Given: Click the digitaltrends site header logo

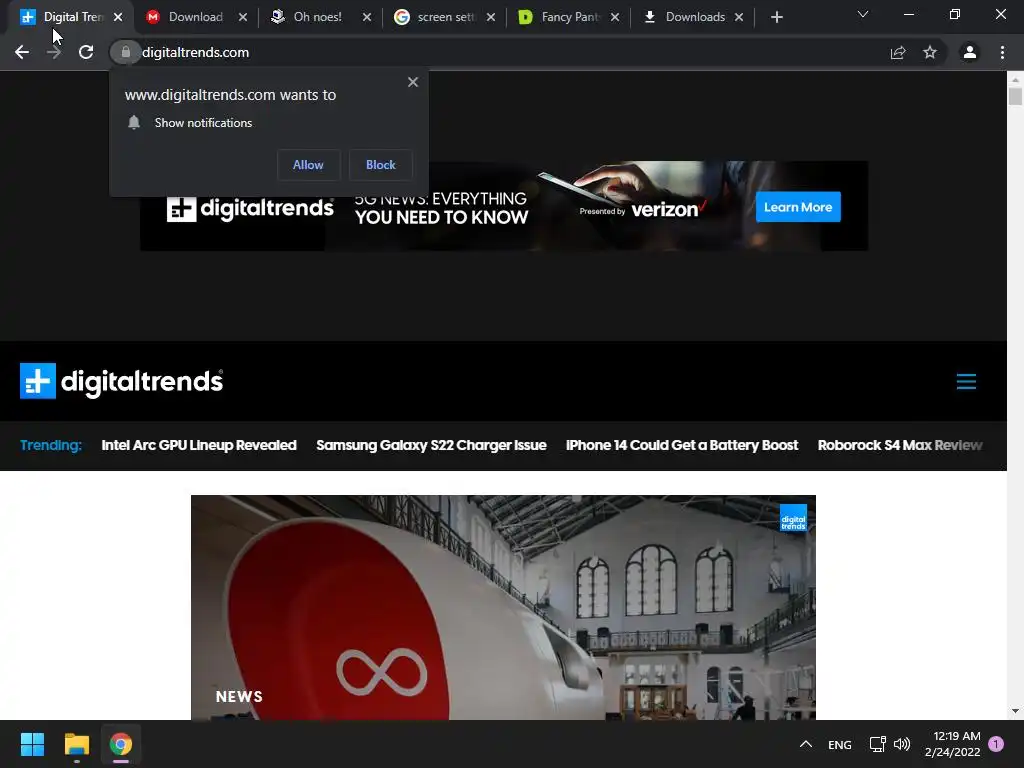Looking at the screenshot, I should [121, 381].
